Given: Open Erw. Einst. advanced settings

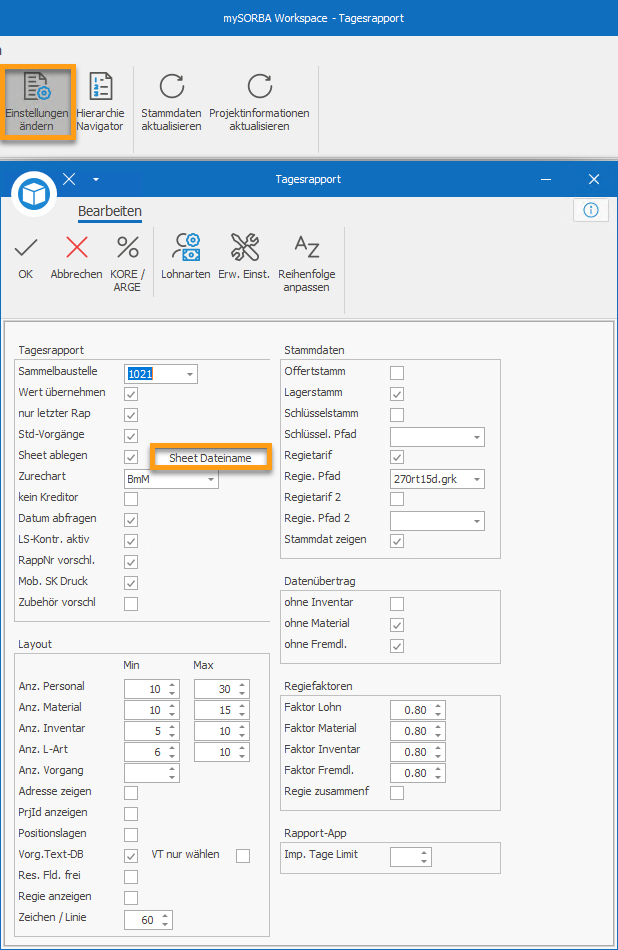Looking at the screenshot, I should (244, 257).
